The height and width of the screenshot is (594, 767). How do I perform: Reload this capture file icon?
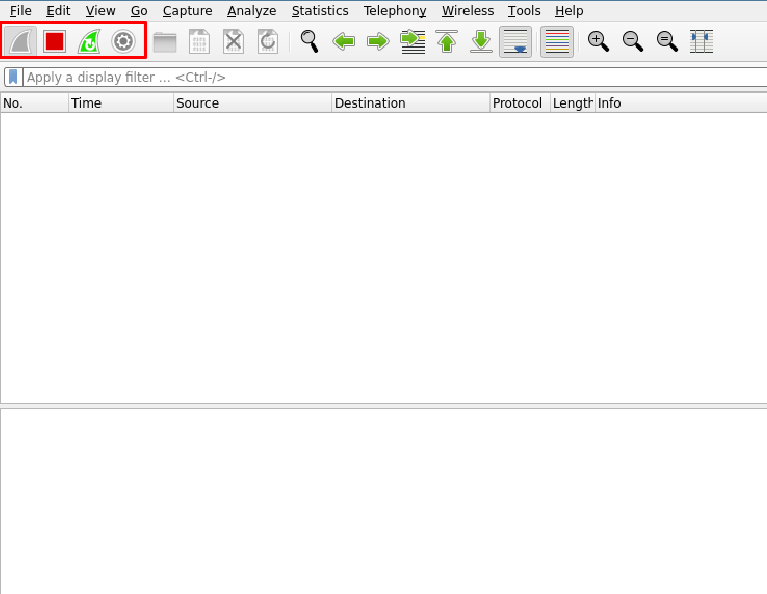[268, 42]
